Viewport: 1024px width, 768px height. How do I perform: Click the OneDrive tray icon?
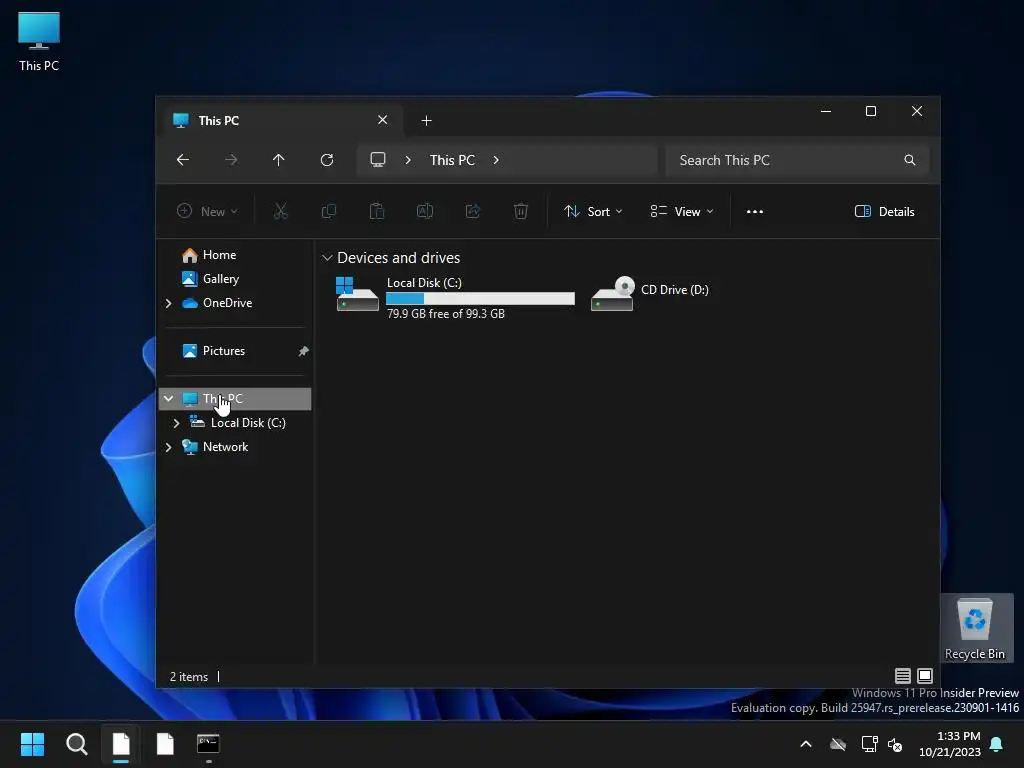838,744
